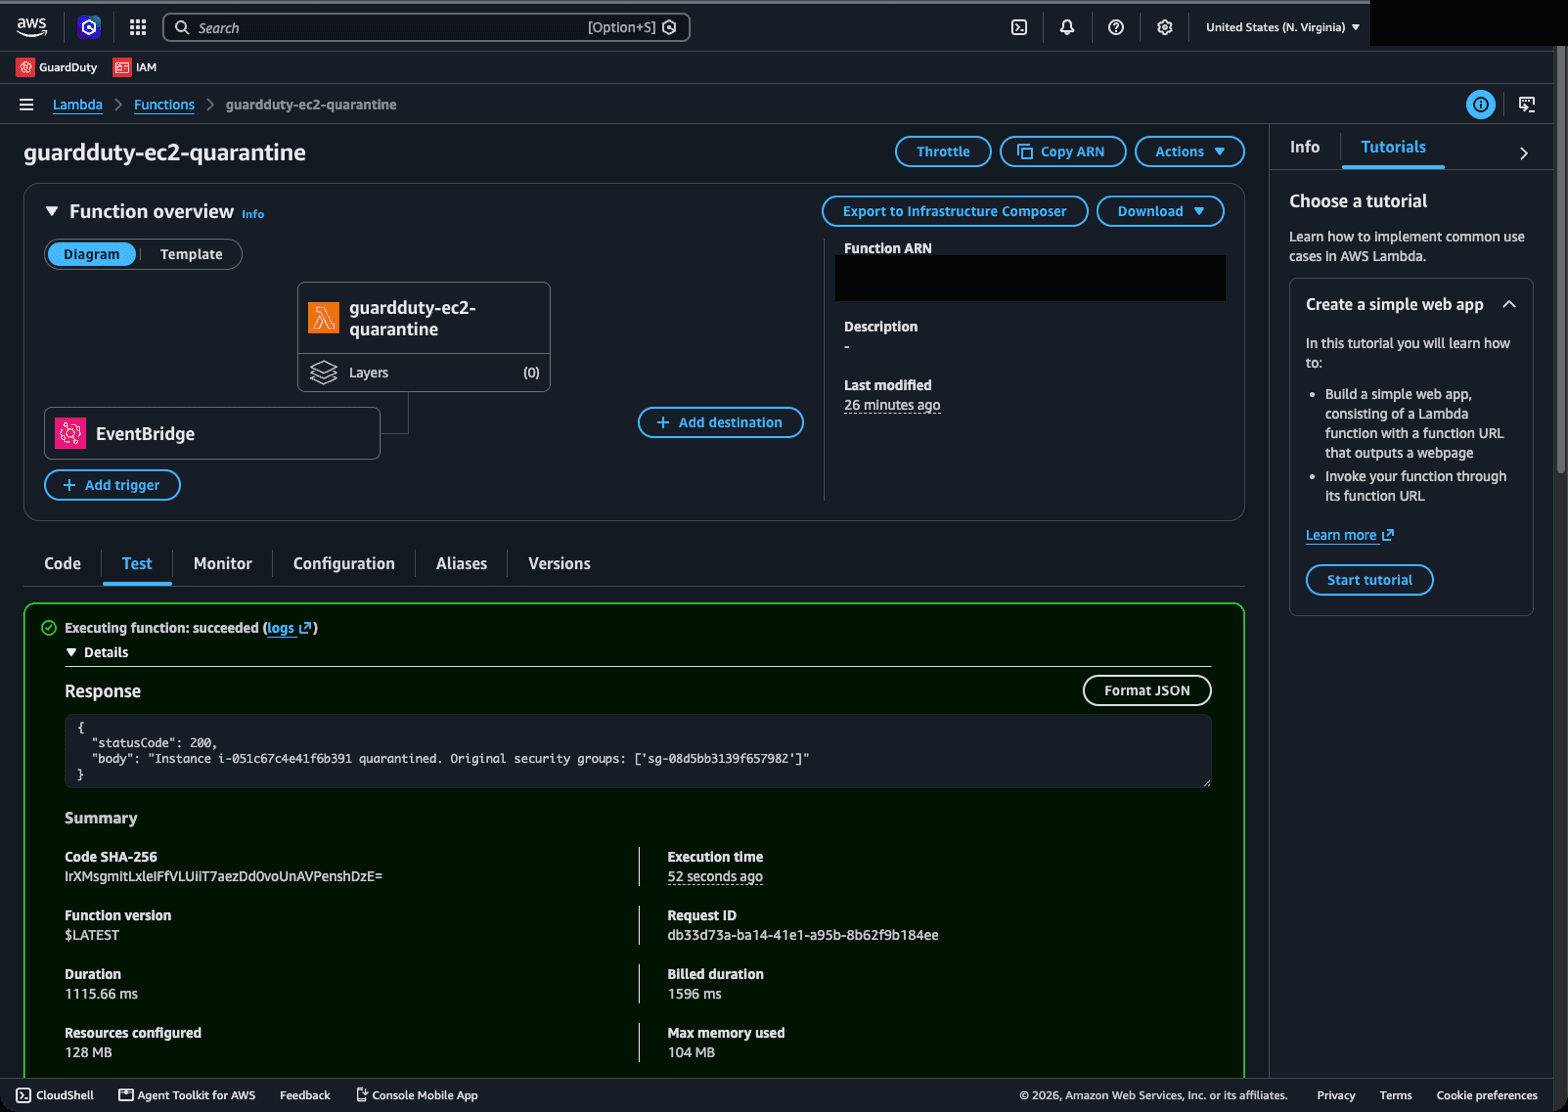
Task: Click the Response JSON output box
Action: coord(638,751)
